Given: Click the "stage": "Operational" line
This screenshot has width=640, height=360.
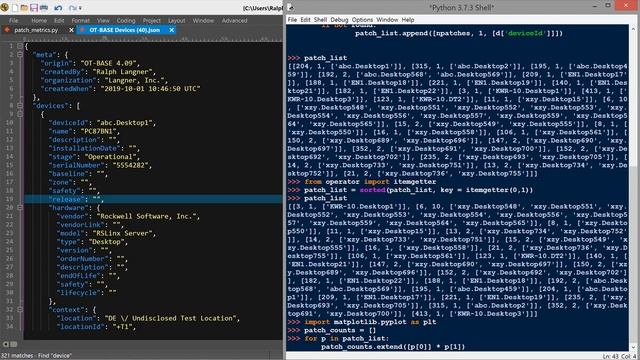Looking at the screenshot, I should tap(94, 157).
